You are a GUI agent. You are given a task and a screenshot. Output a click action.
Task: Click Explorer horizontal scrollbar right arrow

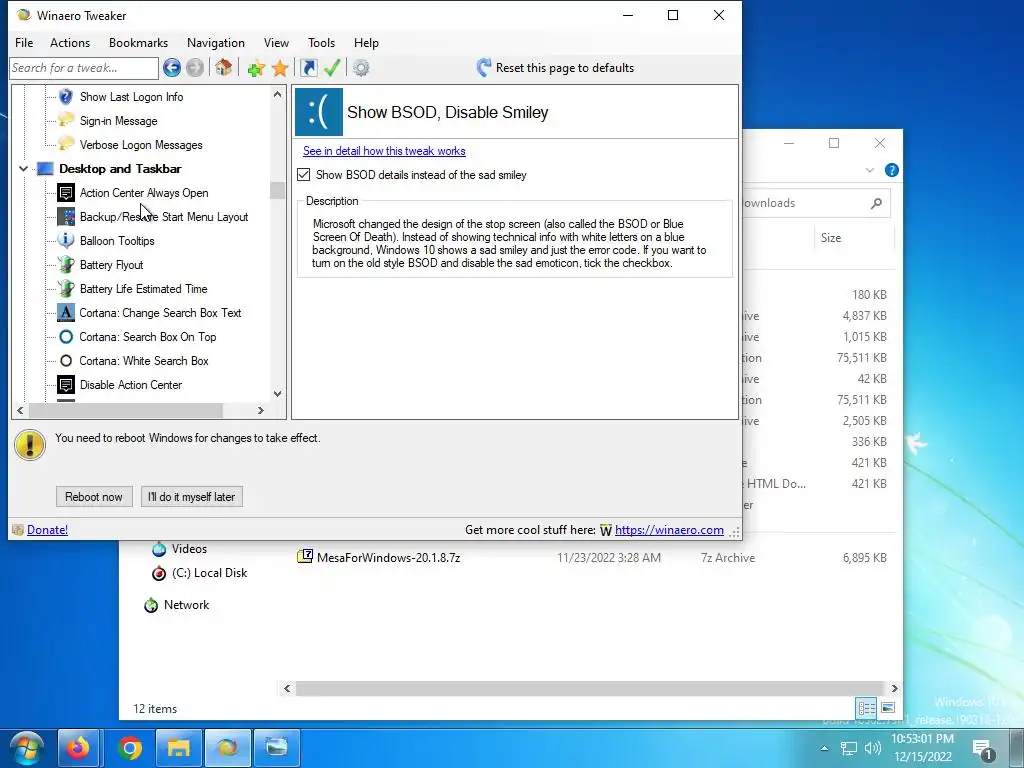coord(894,688)
